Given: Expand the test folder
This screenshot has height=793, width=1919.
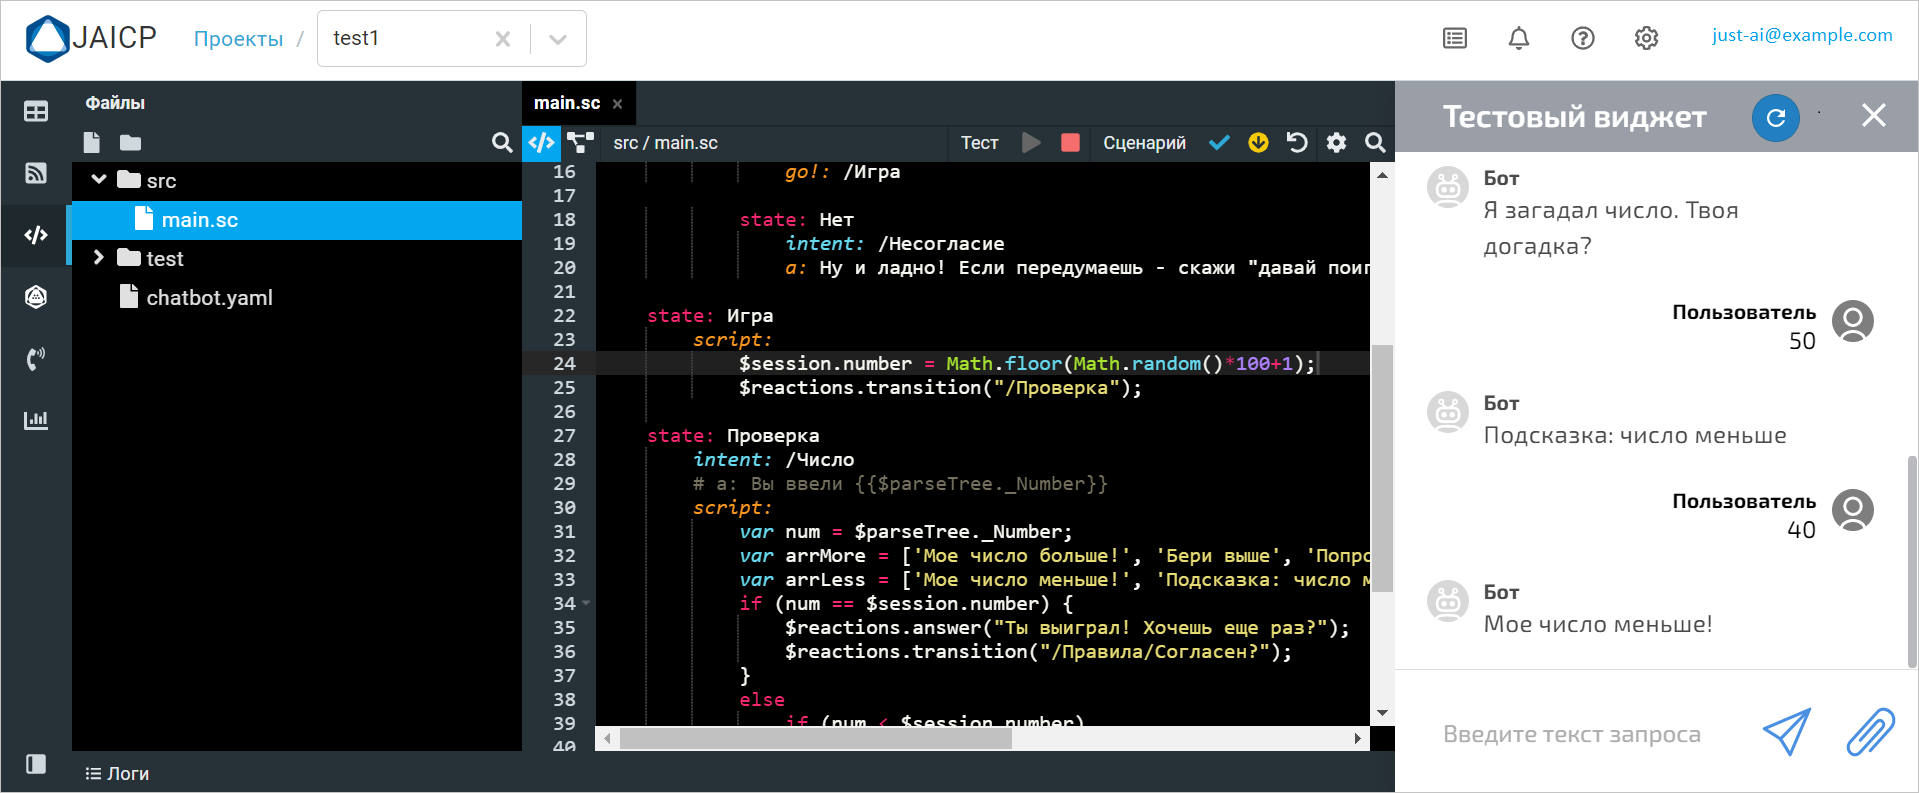Looking at the screenshot, I should (x=99, y=258).
